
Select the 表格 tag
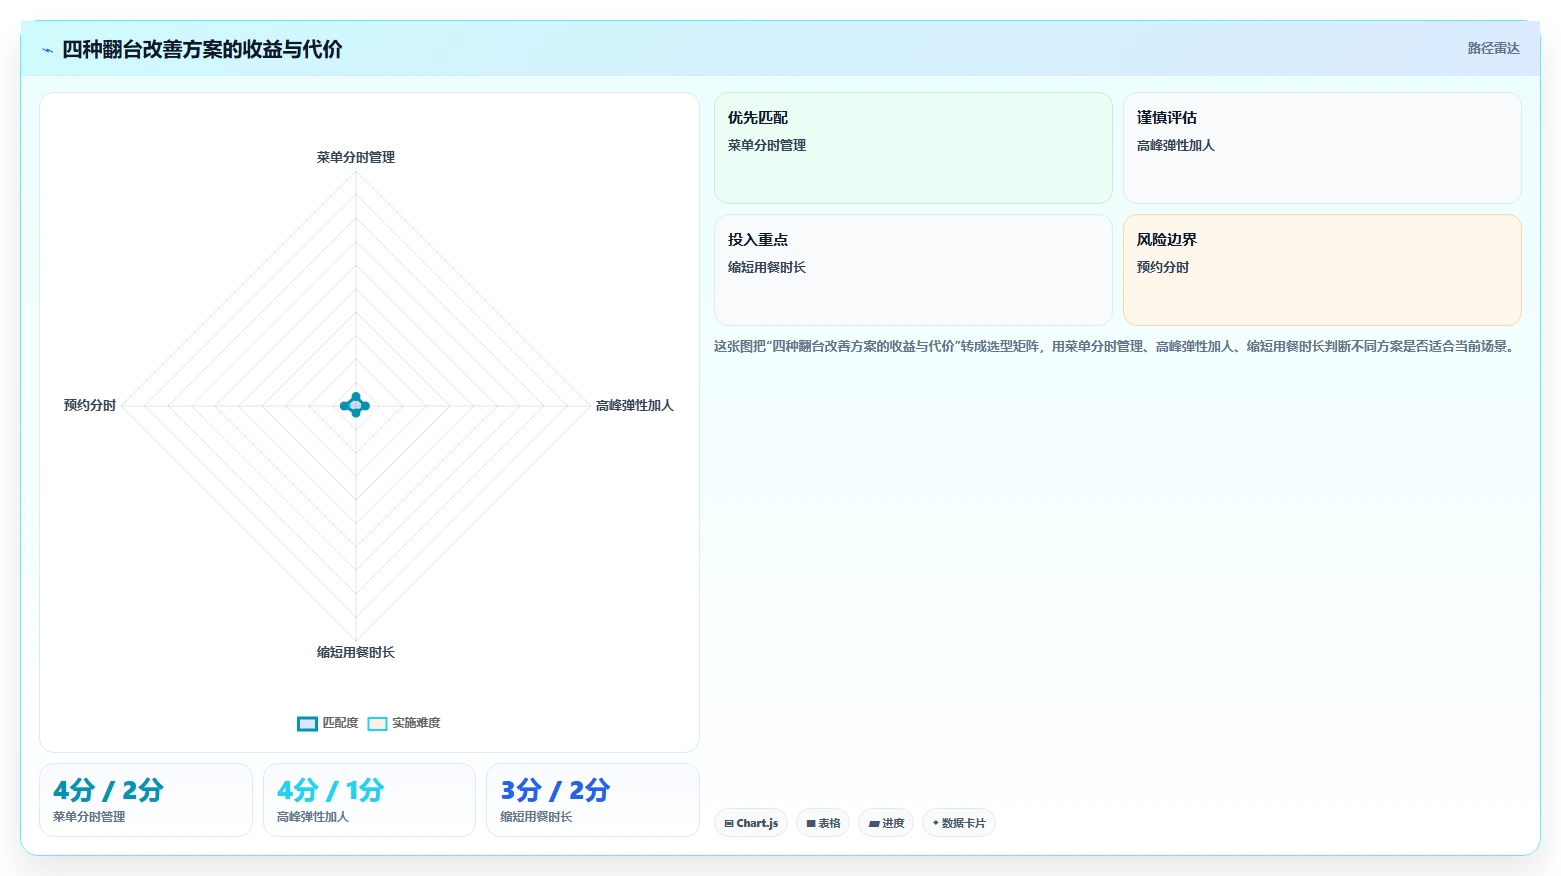pyautogui.click(x=823, y=823)
